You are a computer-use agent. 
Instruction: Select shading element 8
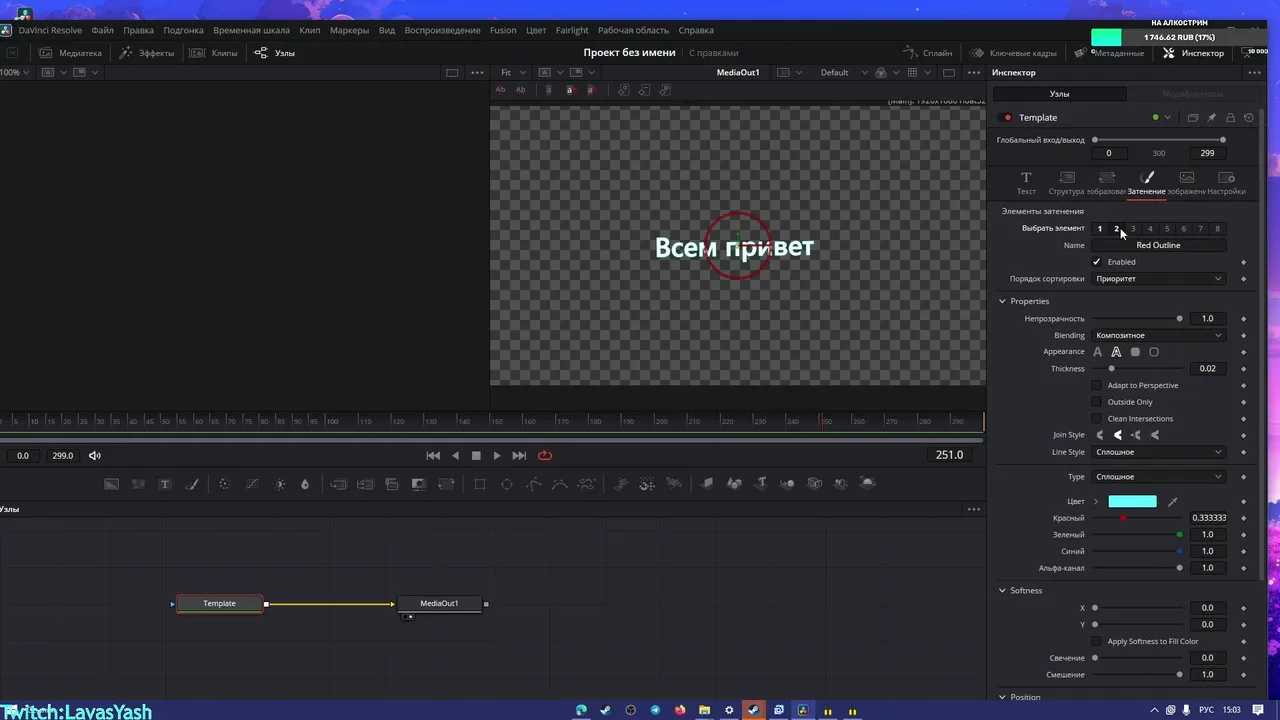click(x=1217, y=228)
